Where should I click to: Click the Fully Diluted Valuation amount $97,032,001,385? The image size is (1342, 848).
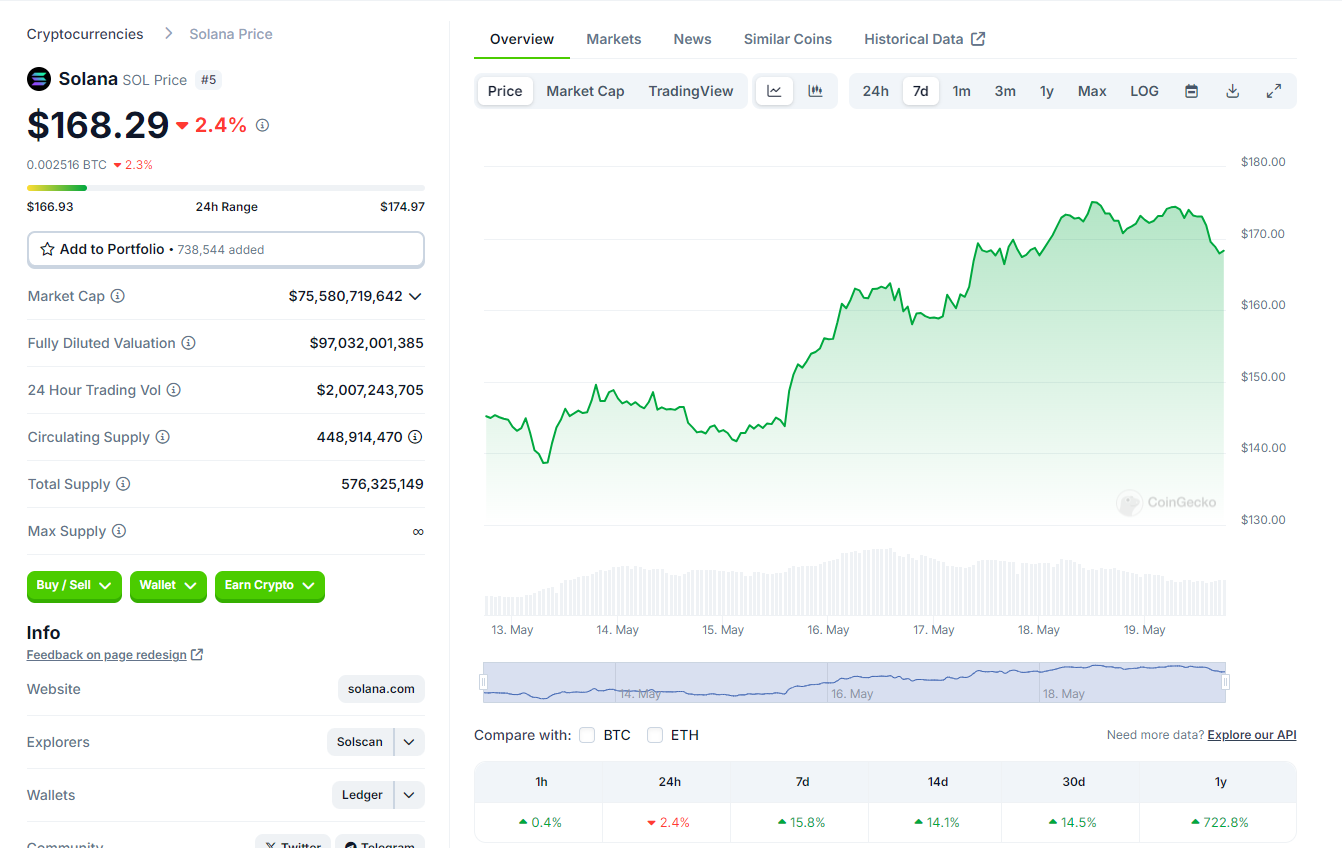pyautogui.click(x=367, y=343)
